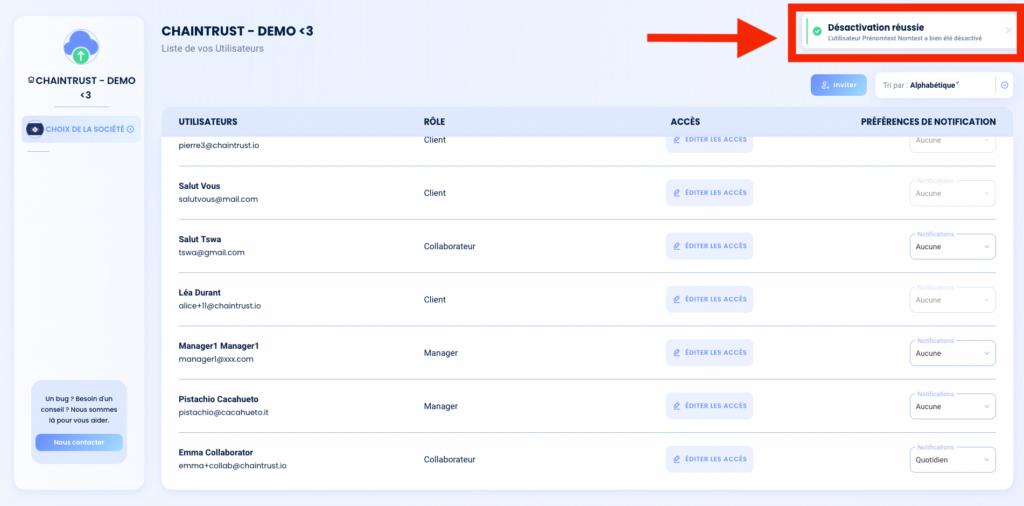Click pencil icon in Manager1 Manager1 row

coord(677,353)
